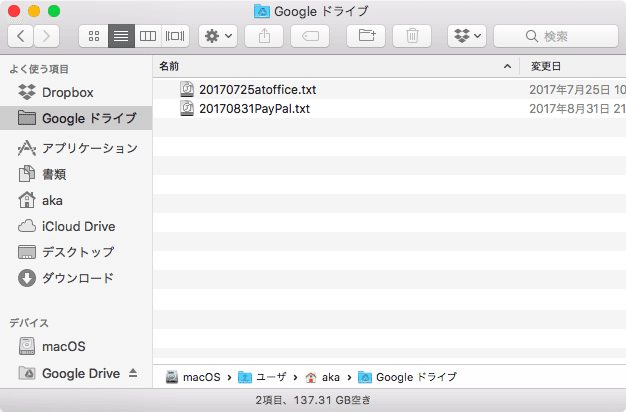Open the gear action menu
Viewport: 626px width, 412px height.
click(x=218, y=36)
